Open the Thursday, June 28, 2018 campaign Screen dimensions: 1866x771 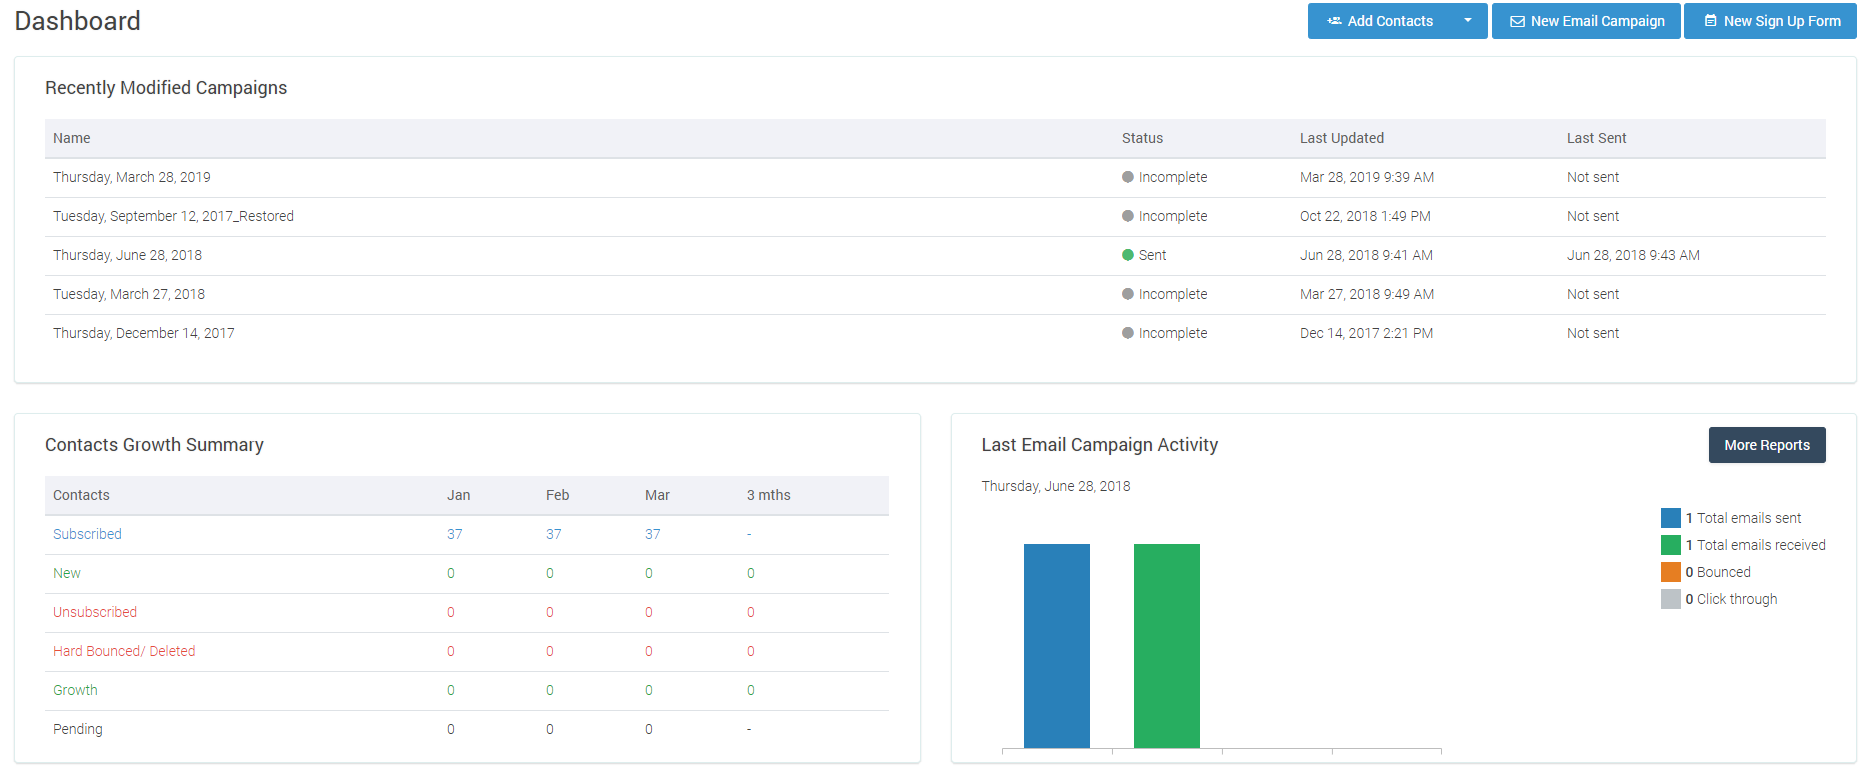127,255
